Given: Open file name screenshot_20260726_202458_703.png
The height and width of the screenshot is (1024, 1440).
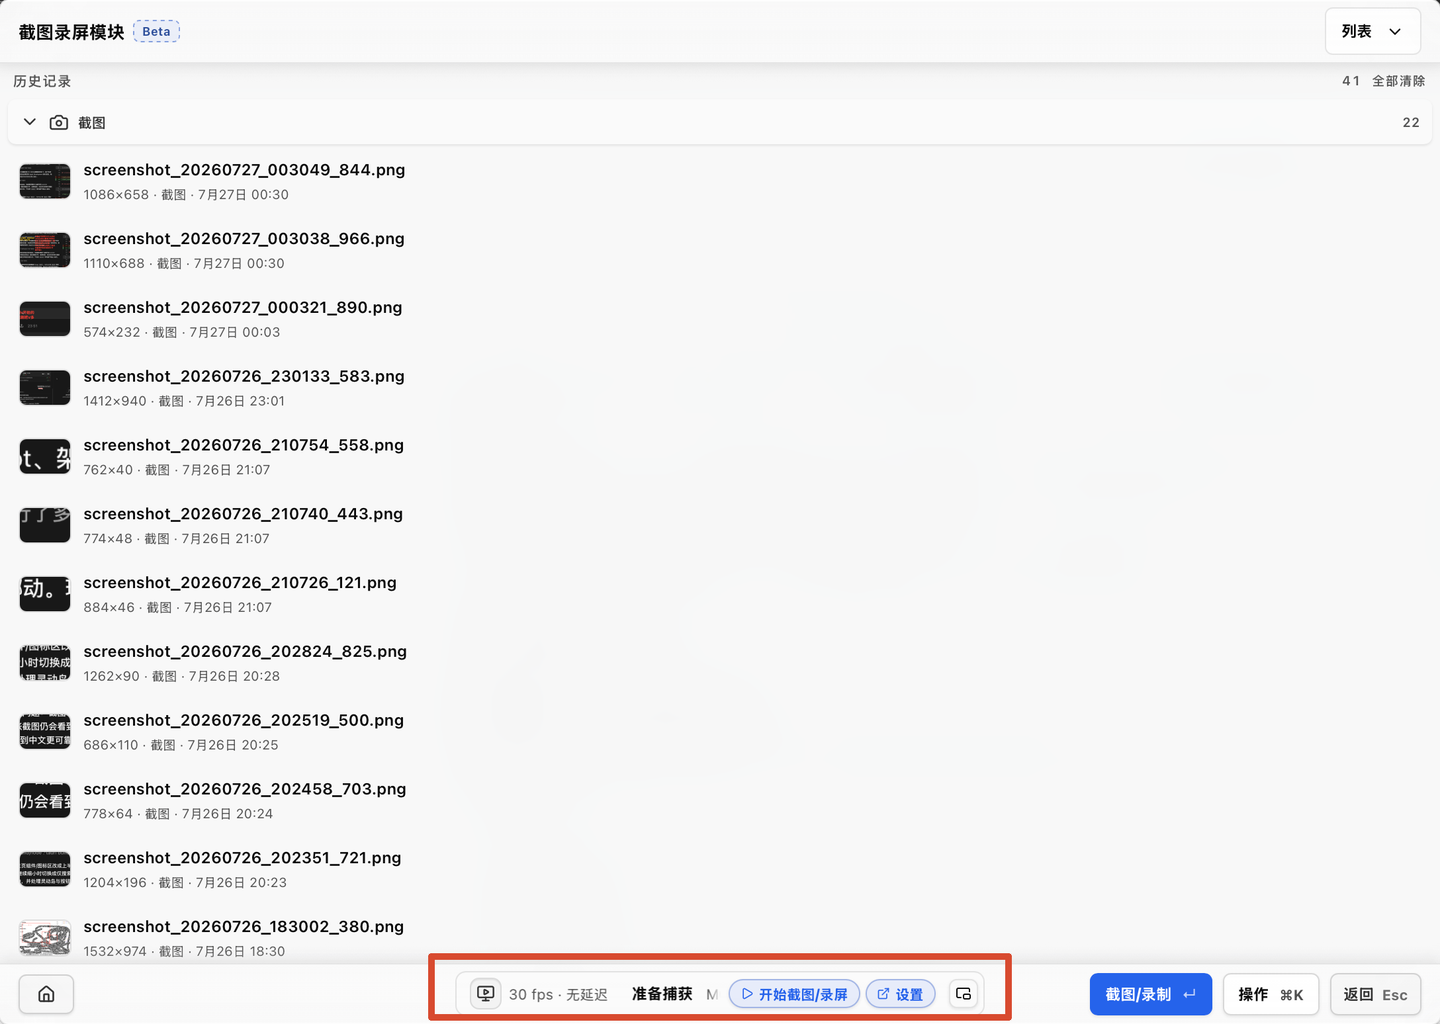Looking at the screenshot, I should pos(245,790).
